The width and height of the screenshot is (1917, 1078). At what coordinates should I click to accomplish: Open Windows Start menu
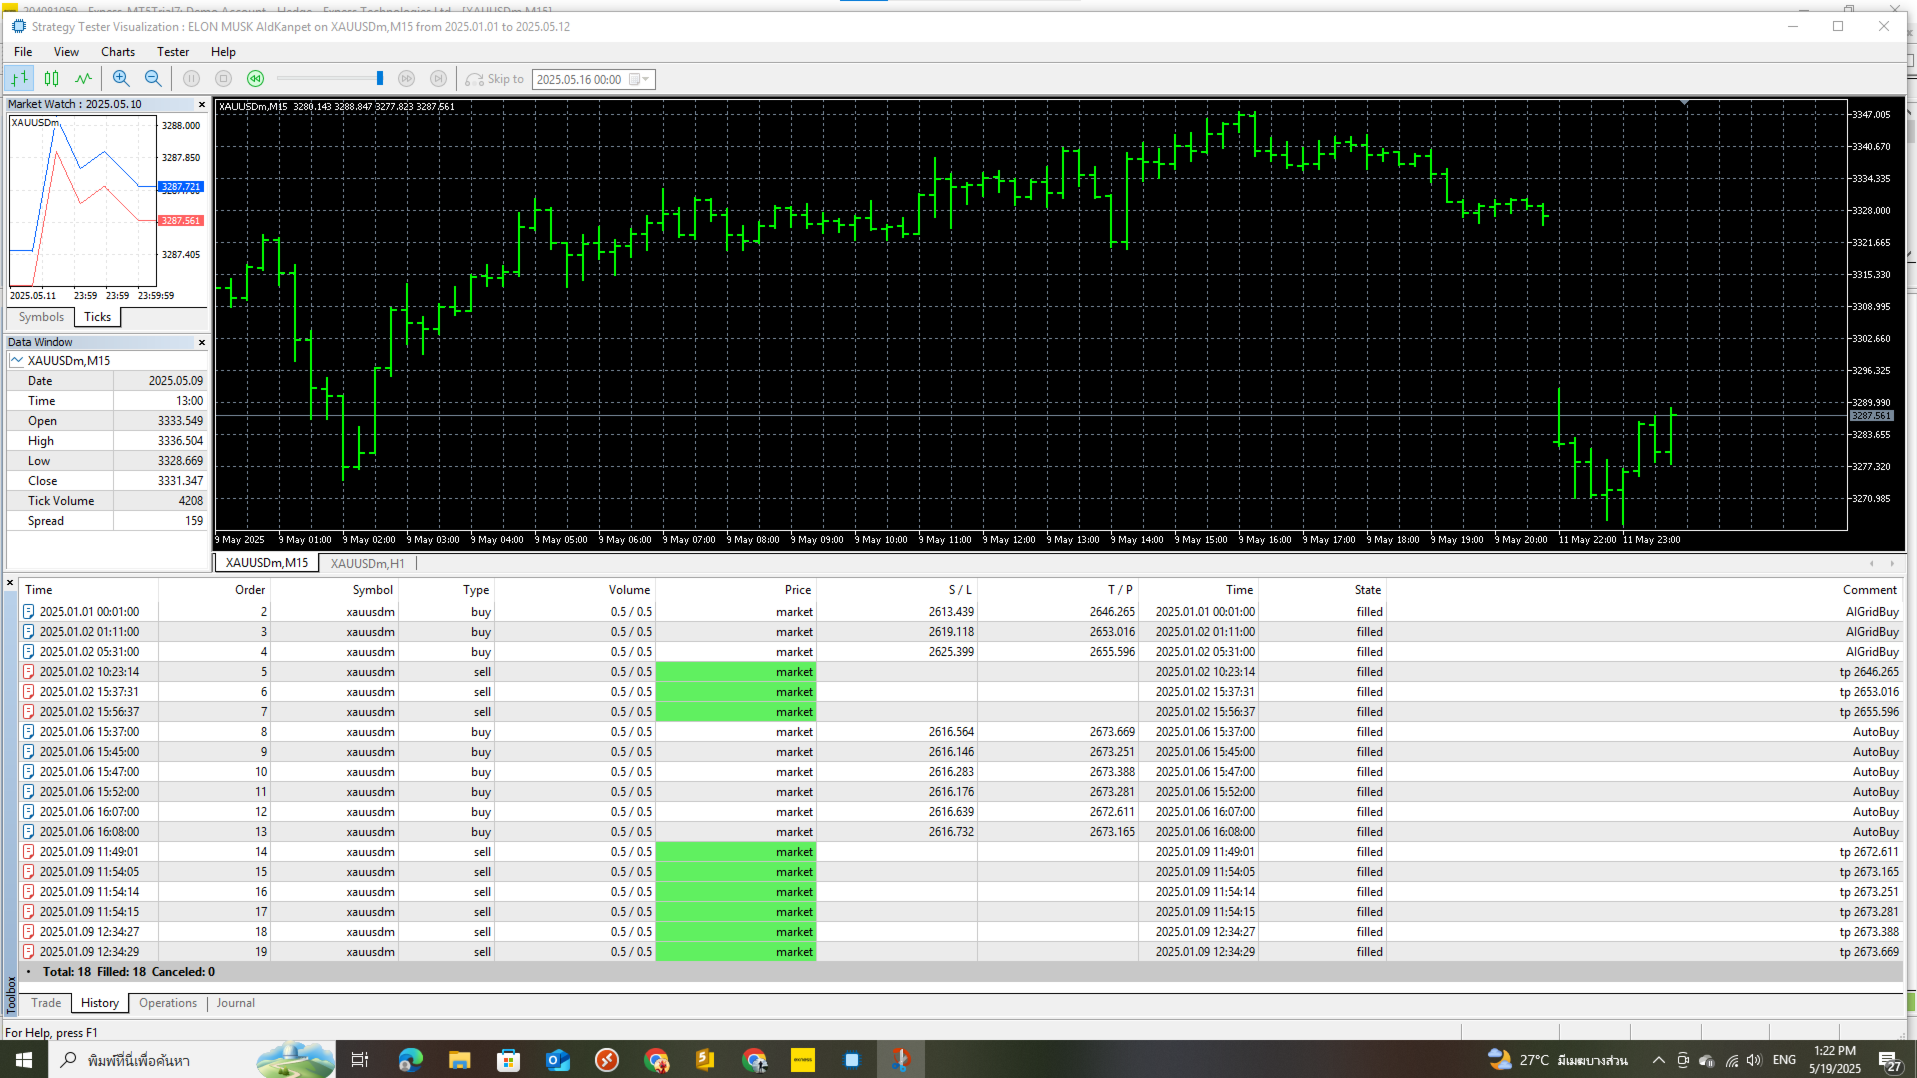tap(24, 1060)
